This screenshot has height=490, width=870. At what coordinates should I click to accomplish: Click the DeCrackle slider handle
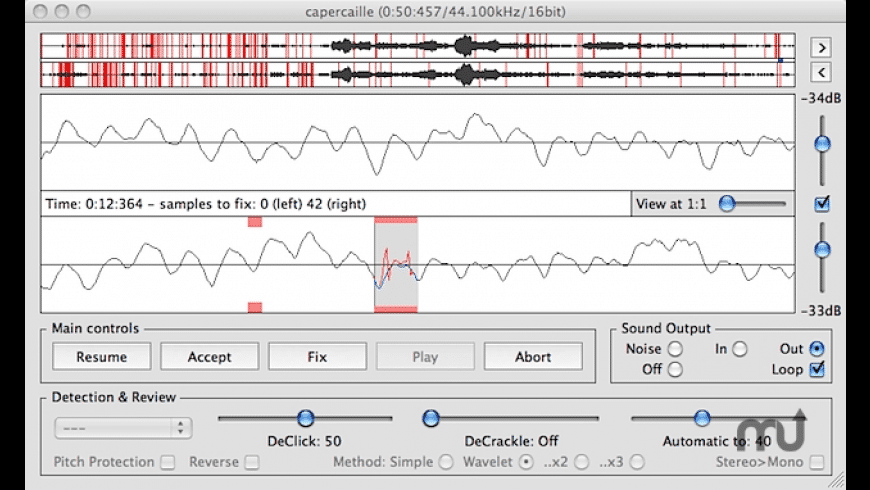(431, 418)
